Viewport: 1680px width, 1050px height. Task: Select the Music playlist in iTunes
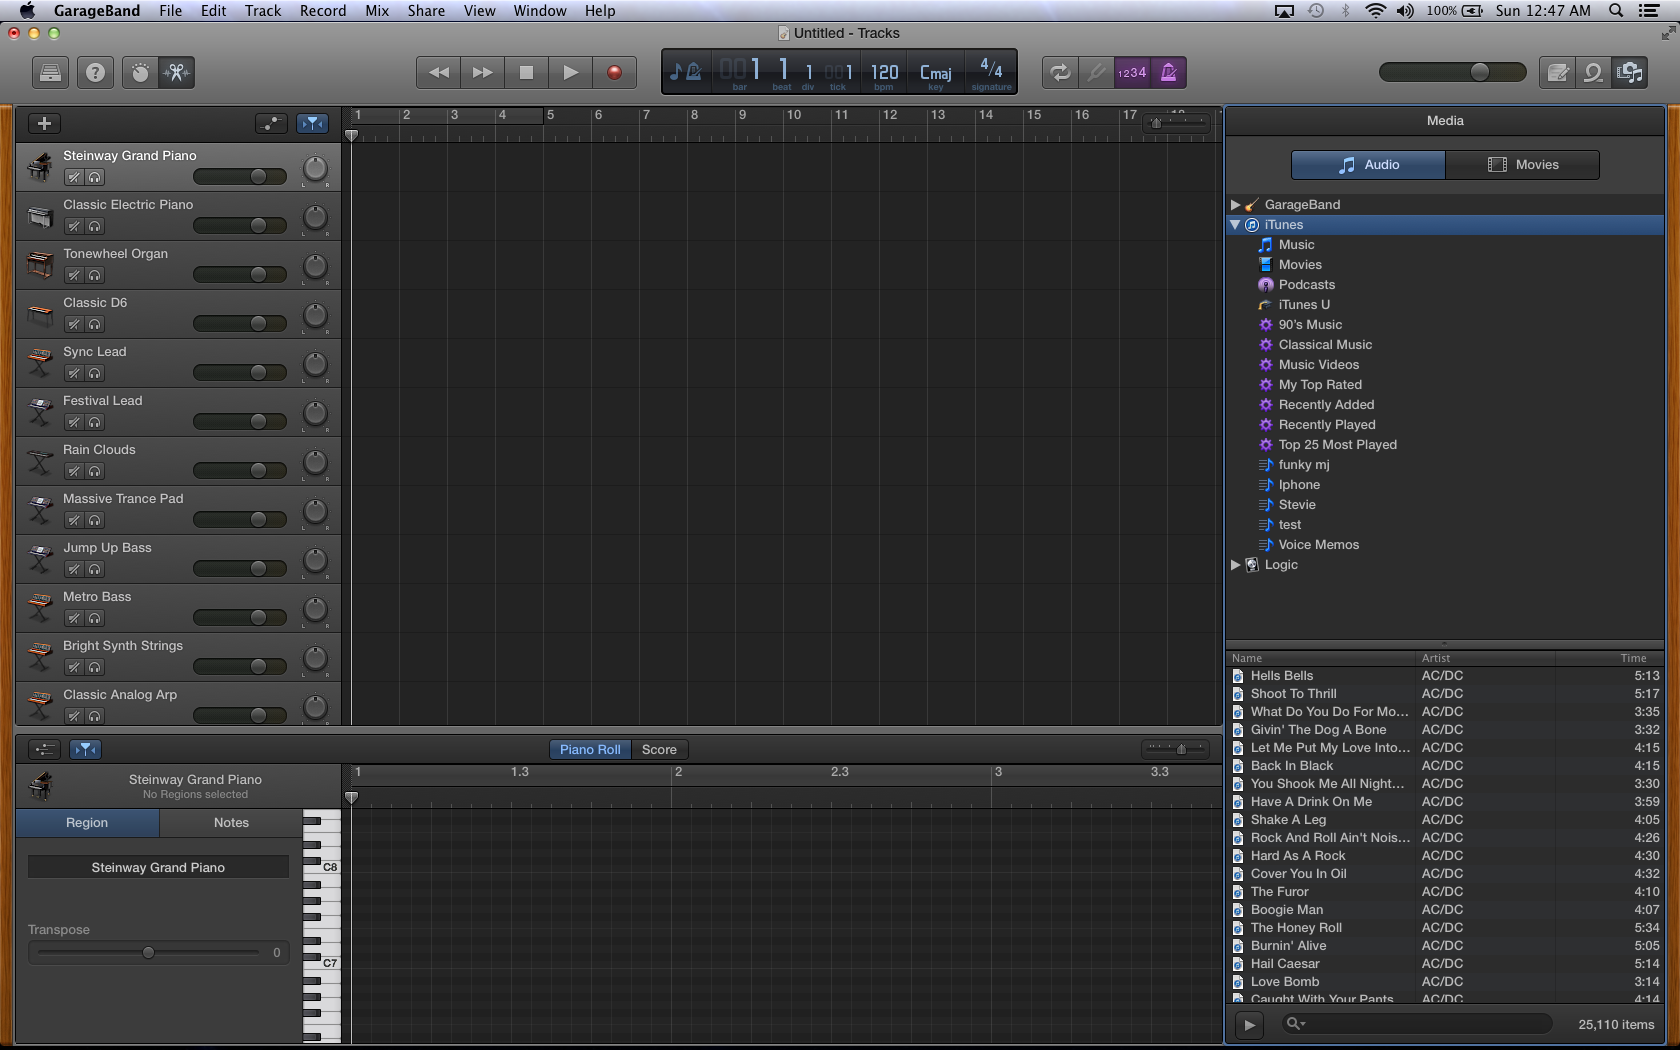pos(1296,244)
